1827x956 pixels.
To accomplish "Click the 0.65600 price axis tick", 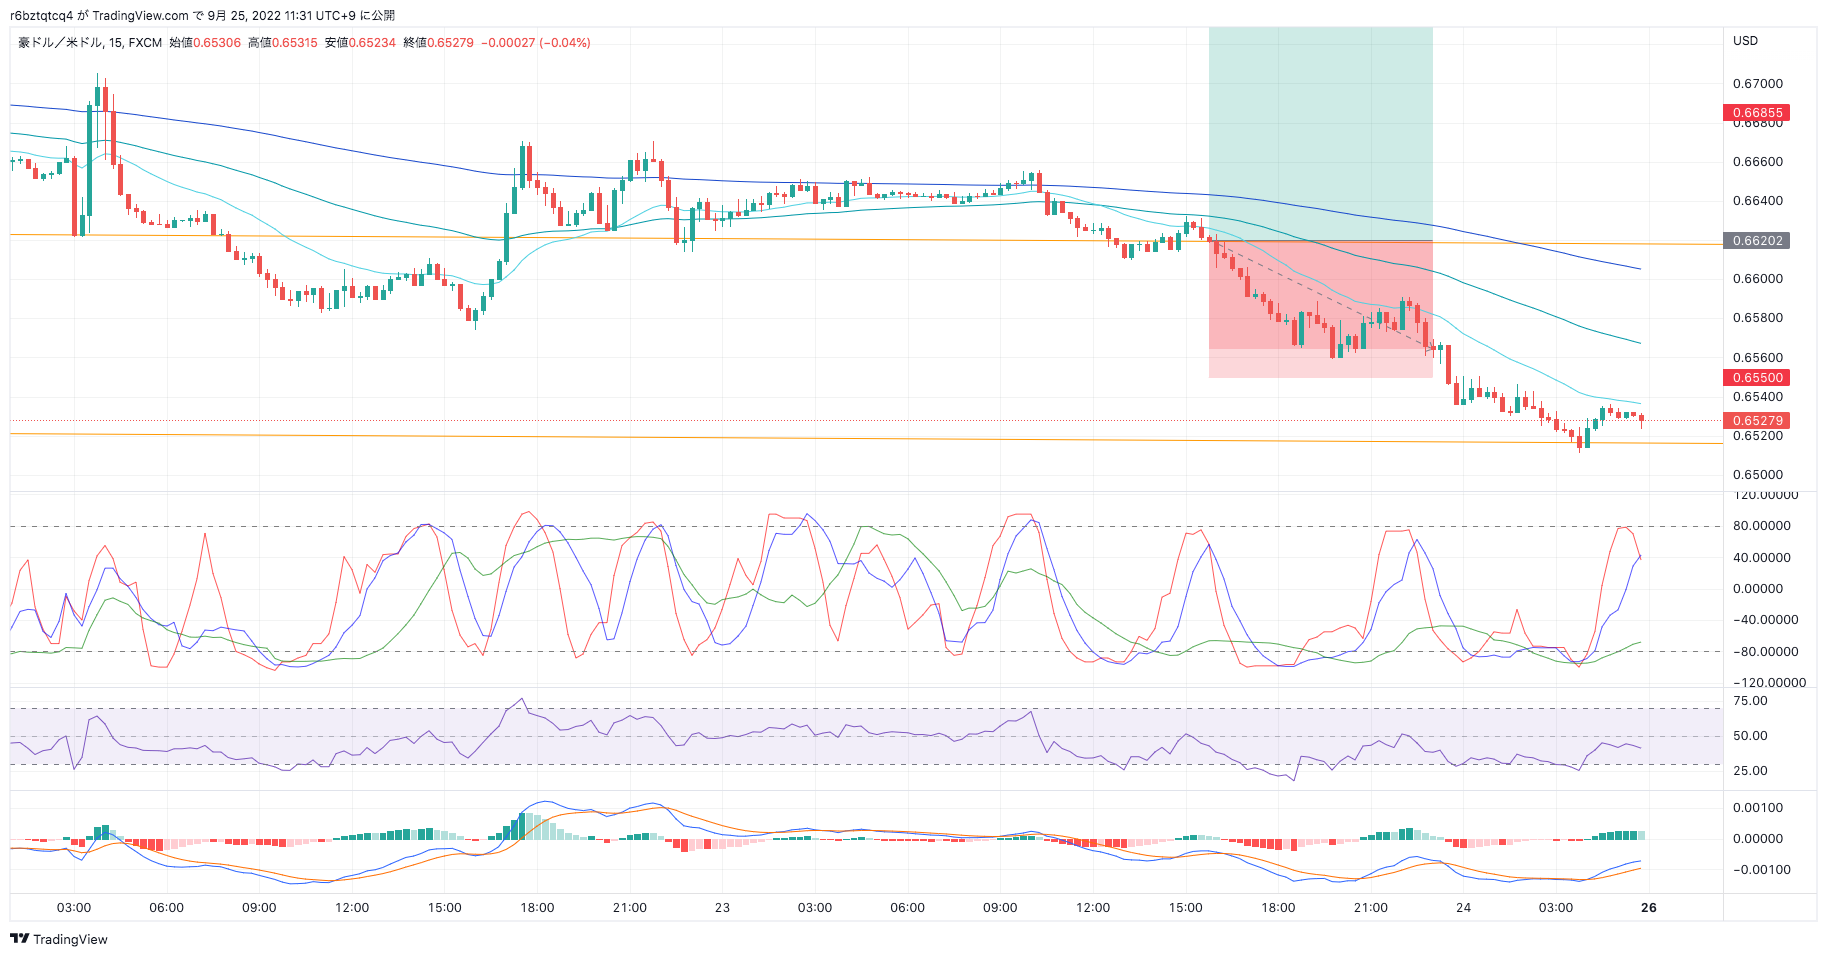I will pos(1757,358).
